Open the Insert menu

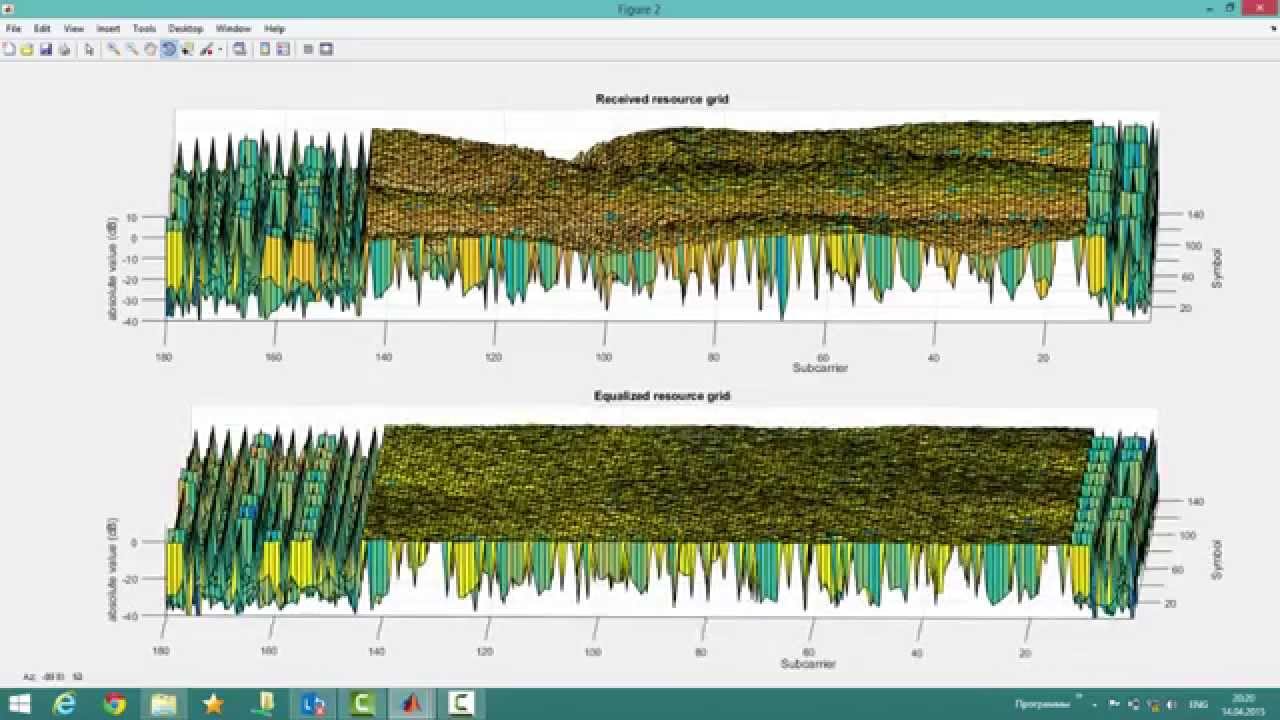pos(108,29)
